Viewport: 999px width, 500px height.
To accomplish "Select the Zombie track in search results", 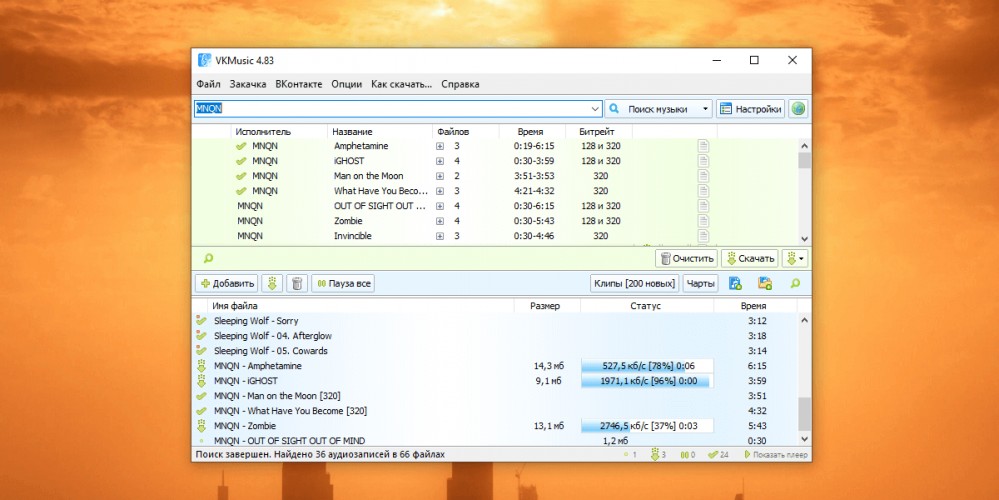I will click(349, 221).
